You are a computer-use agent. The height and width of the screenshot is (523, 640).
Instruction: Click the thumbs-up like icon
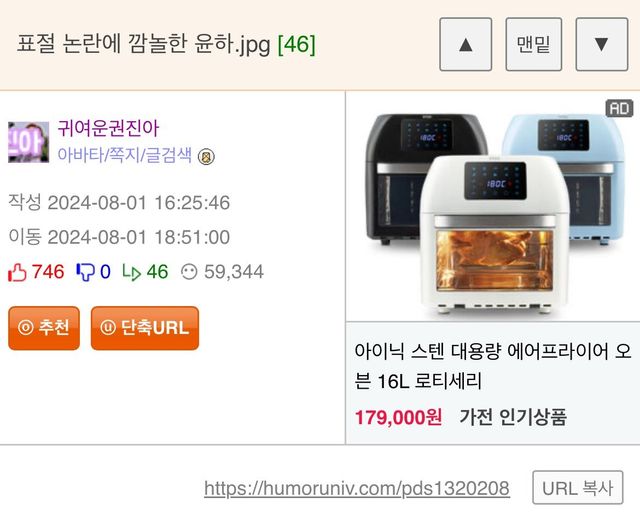17,272
